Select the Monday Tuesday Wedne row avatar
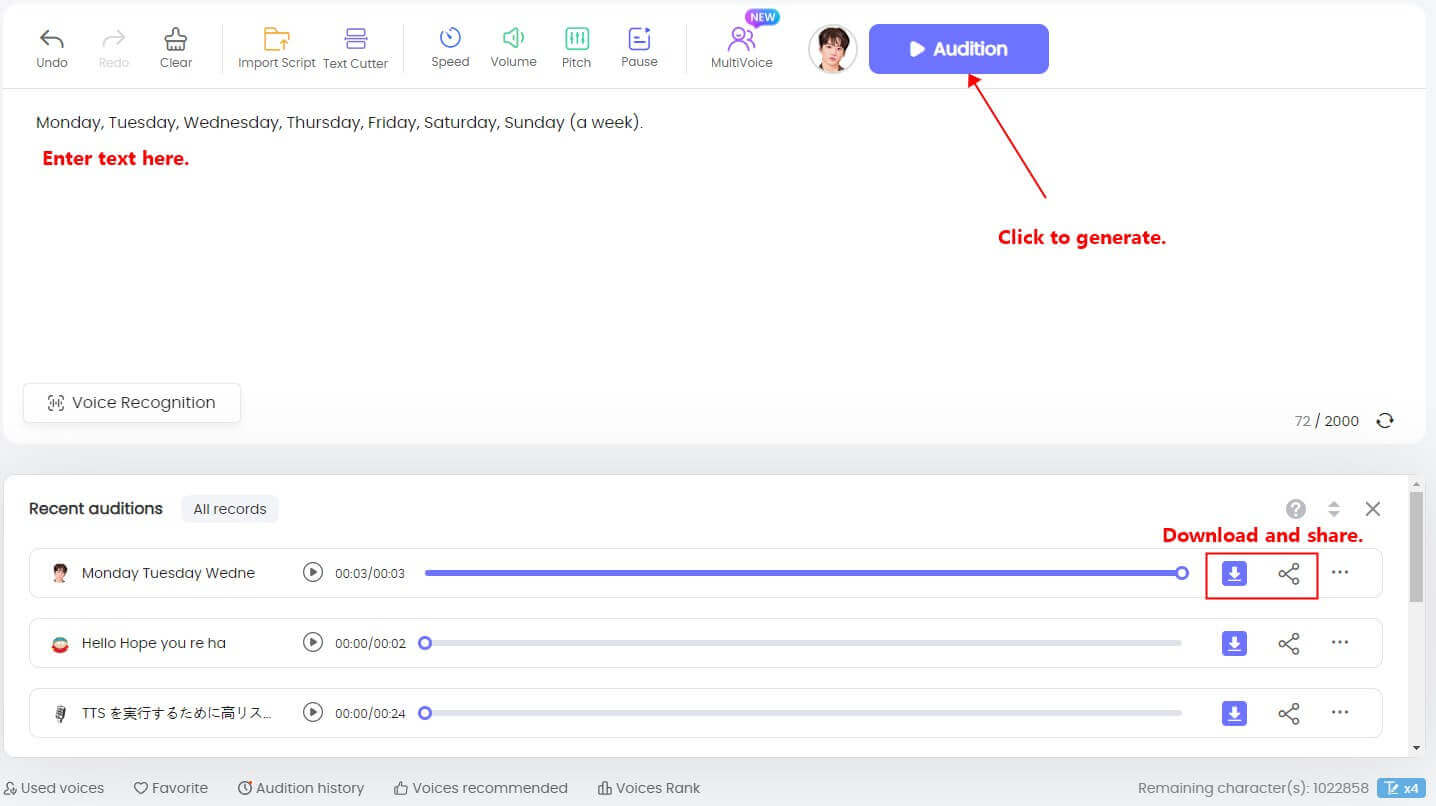 (60, 573)
